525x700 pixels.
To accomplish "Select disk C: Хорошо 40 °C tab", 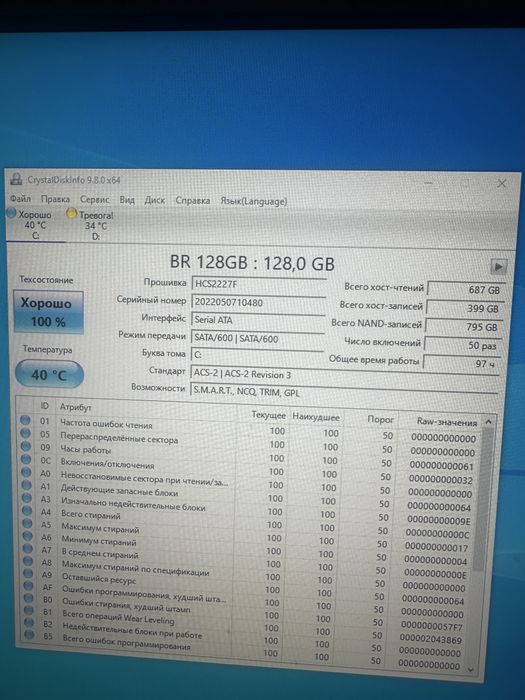I will [34, 225].
